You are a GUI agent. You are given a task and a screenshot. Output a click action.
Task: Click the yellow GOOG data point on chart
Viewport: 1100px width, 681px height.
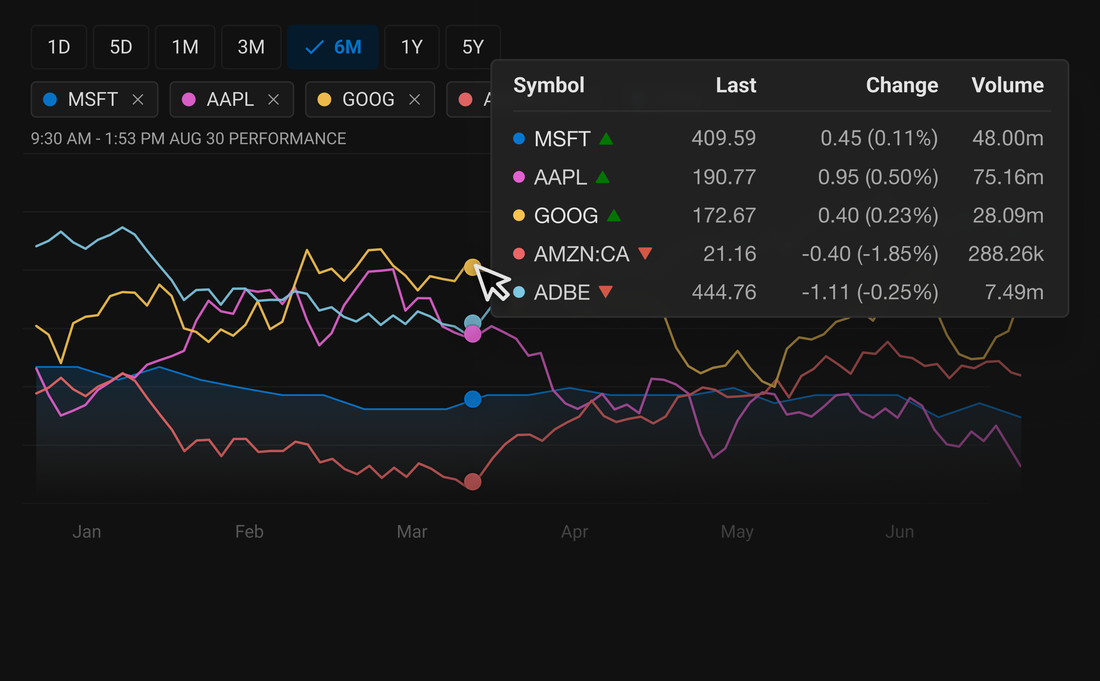point(473,267)
